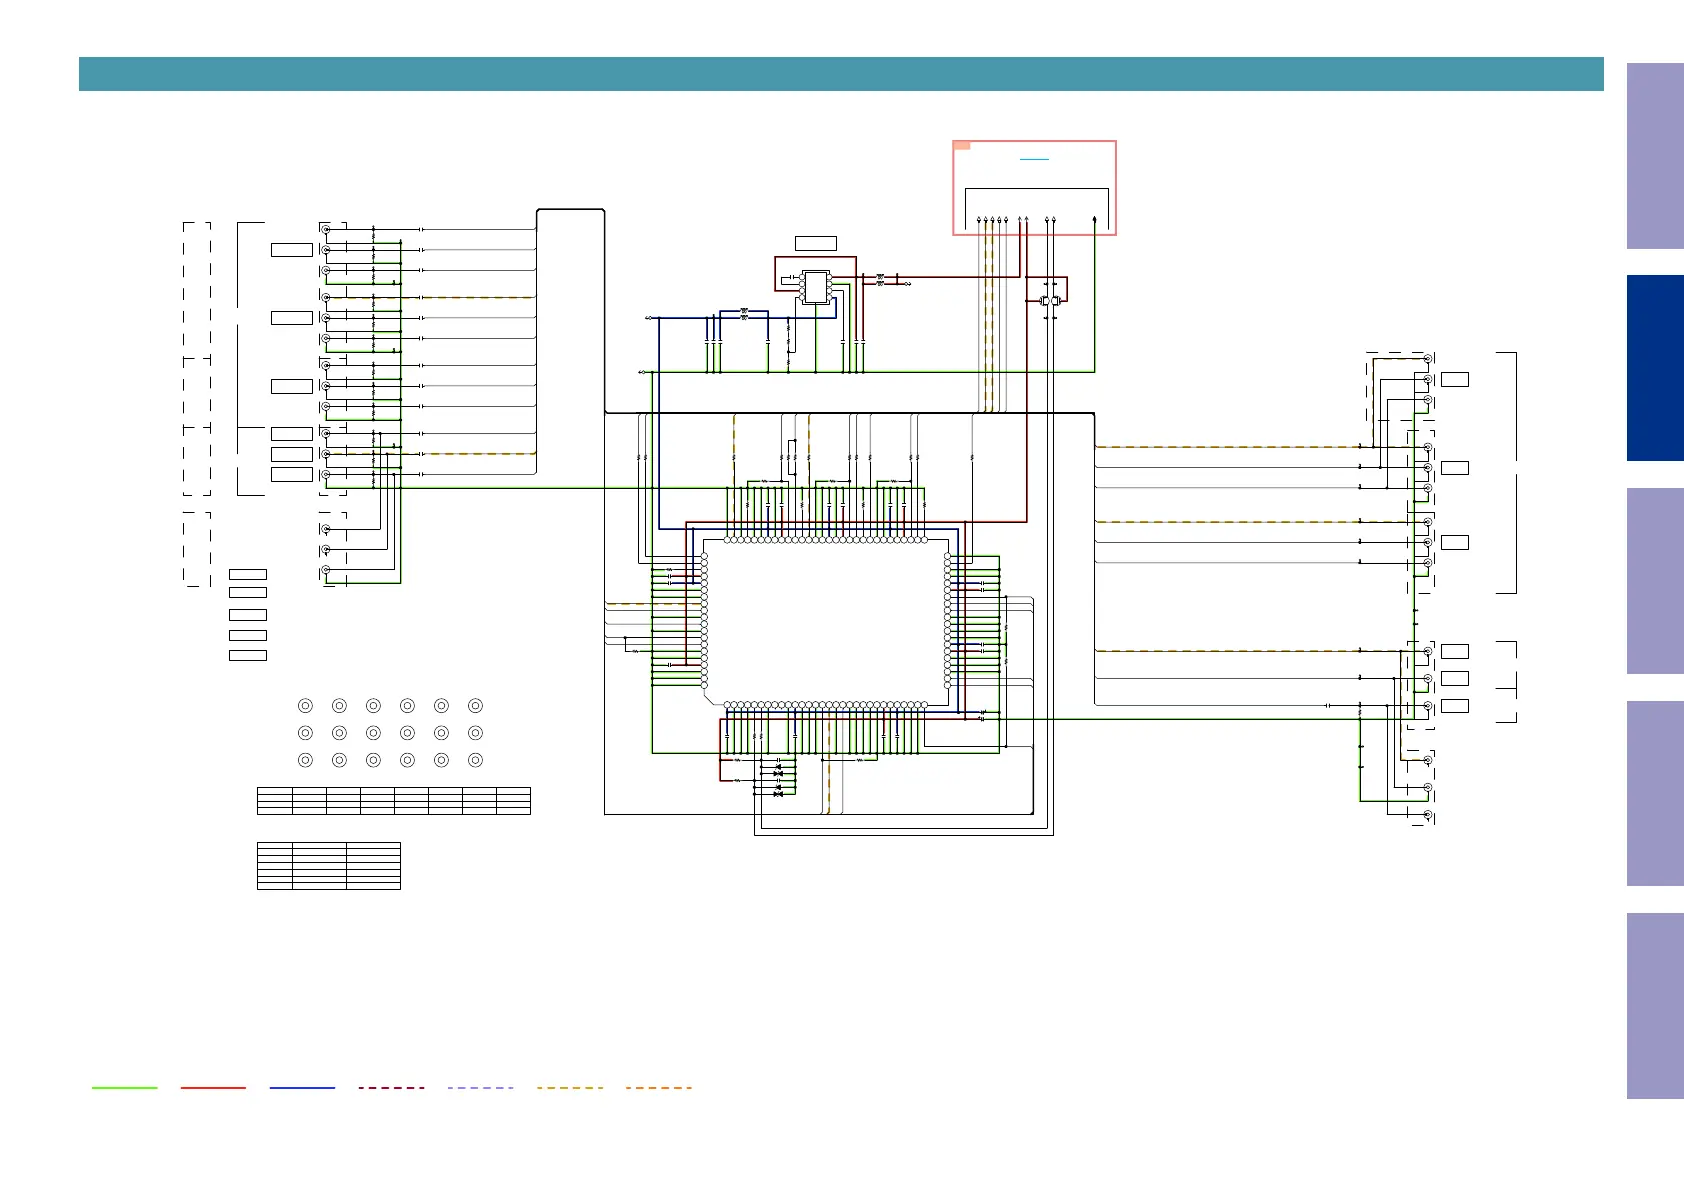Open the first purple side tab
This screenshot has width=1684, height=1191.
point(1654,156)
